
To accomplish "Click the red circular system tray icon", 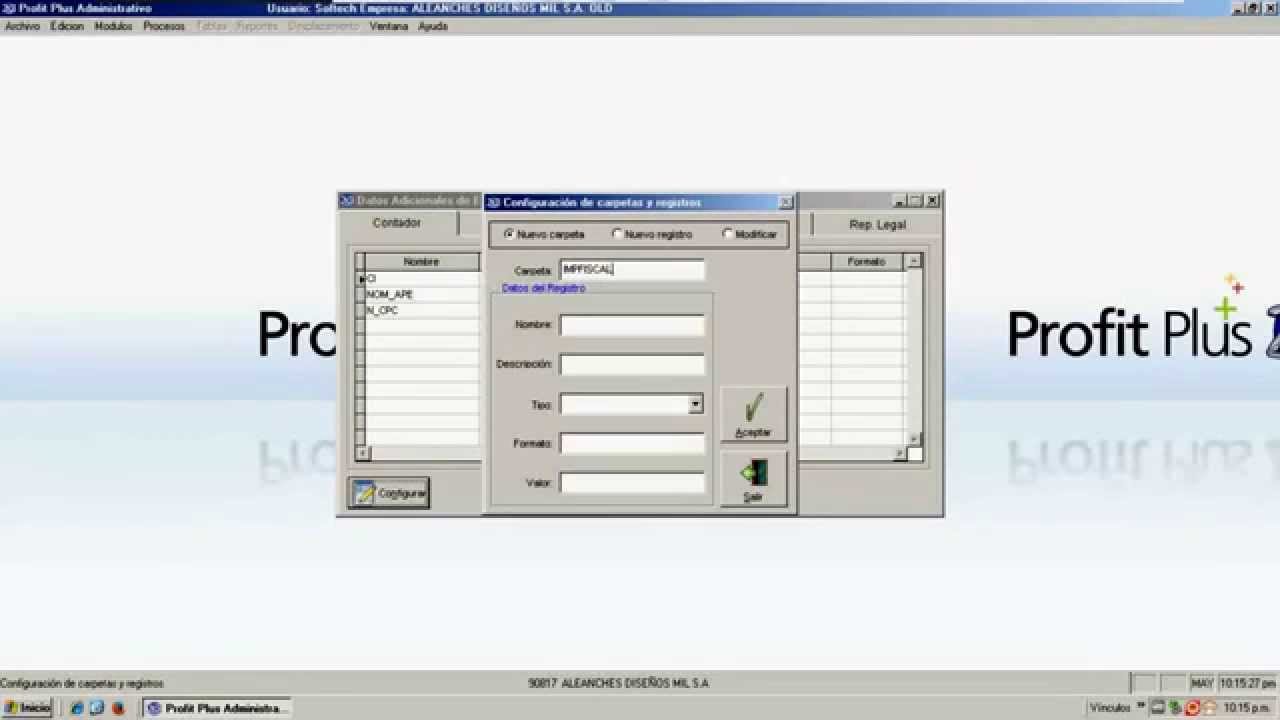I will pyautogui.click(x=1192, y=708).
